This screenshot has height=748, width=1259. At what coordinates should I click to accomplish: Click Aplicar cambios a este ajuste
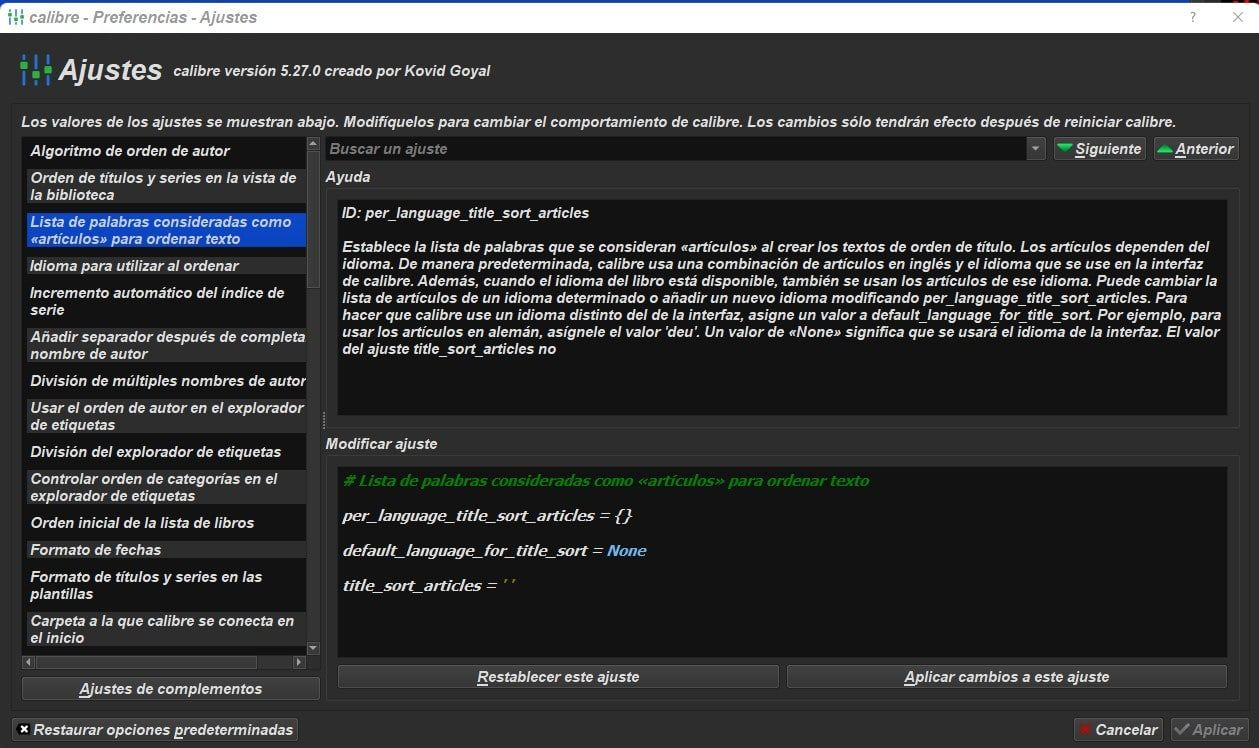click(1007, 677)
